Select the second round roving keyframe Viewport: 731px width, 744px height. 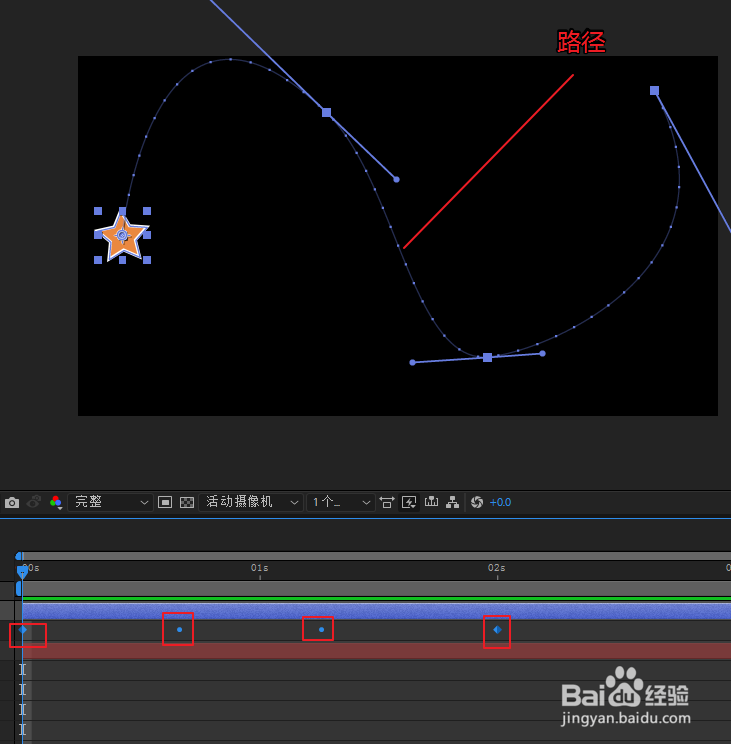322,630
